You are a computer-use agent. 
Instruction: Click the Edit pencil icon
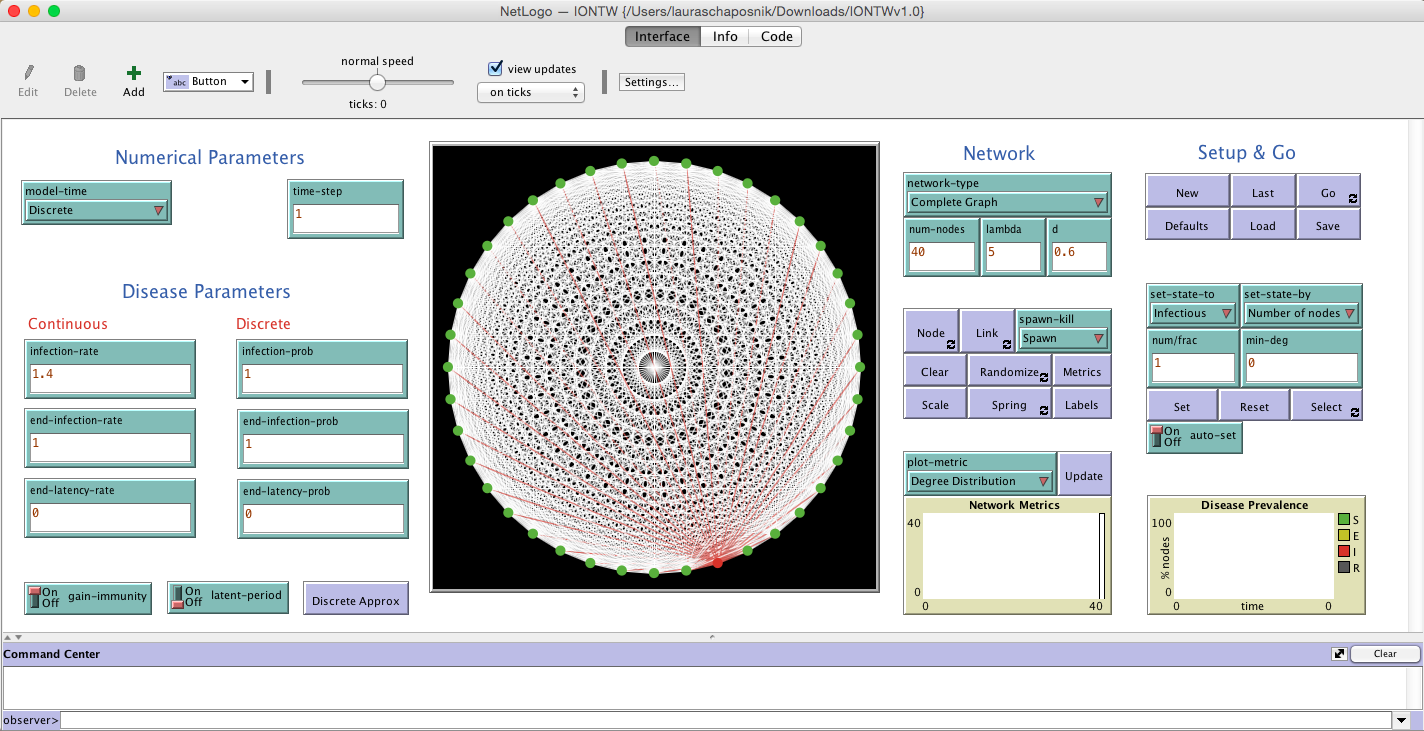[x=28, y=73]
